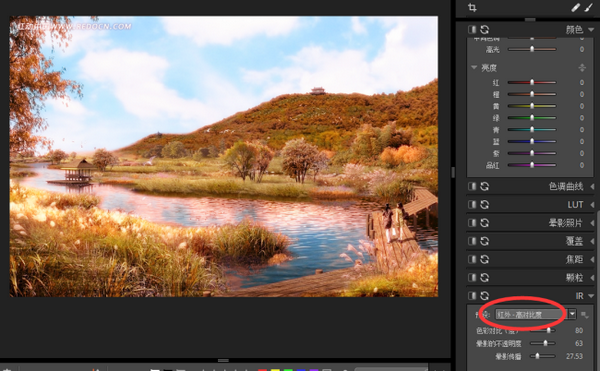Collapse the 亮度 section triangle
This screenshot has height=371, width=600.
(474, 68)
